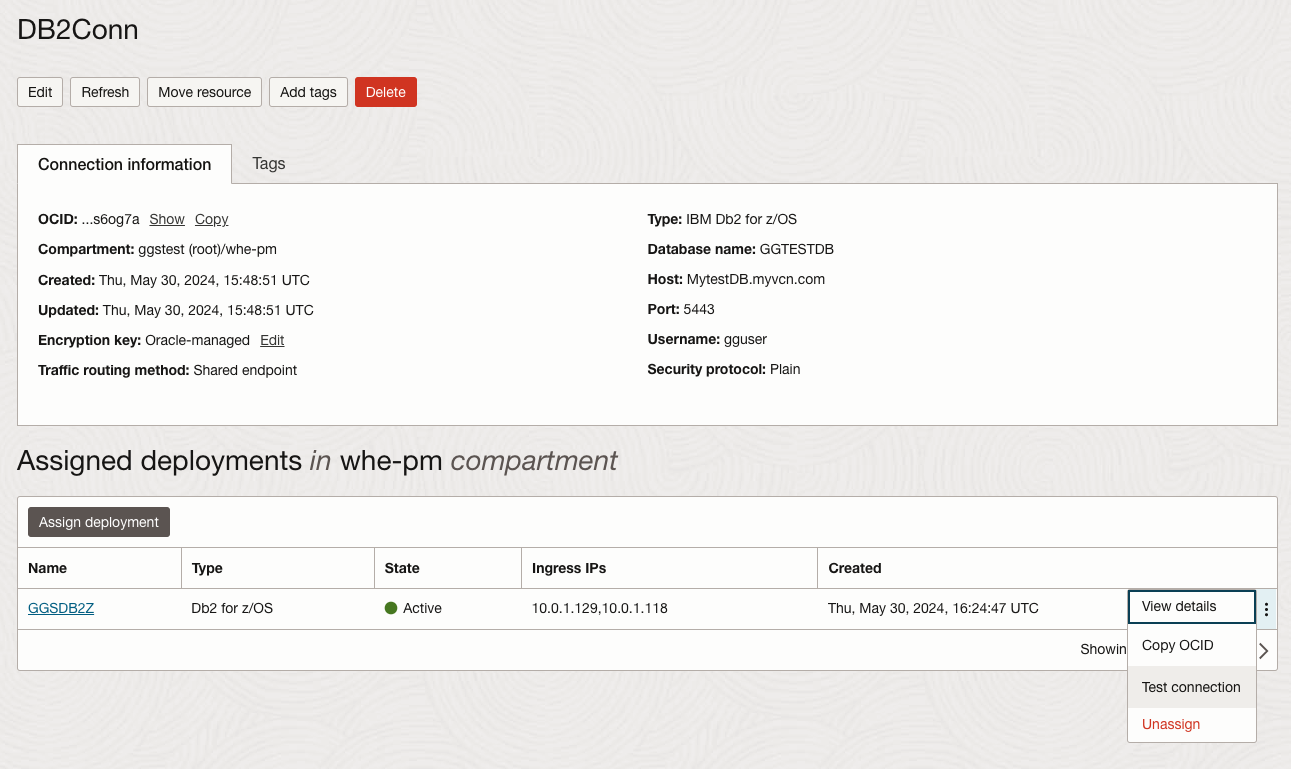Open the GGSDB2Z deployment link
The width and height of the screenshot is (1291, 769).
point(61,608)
